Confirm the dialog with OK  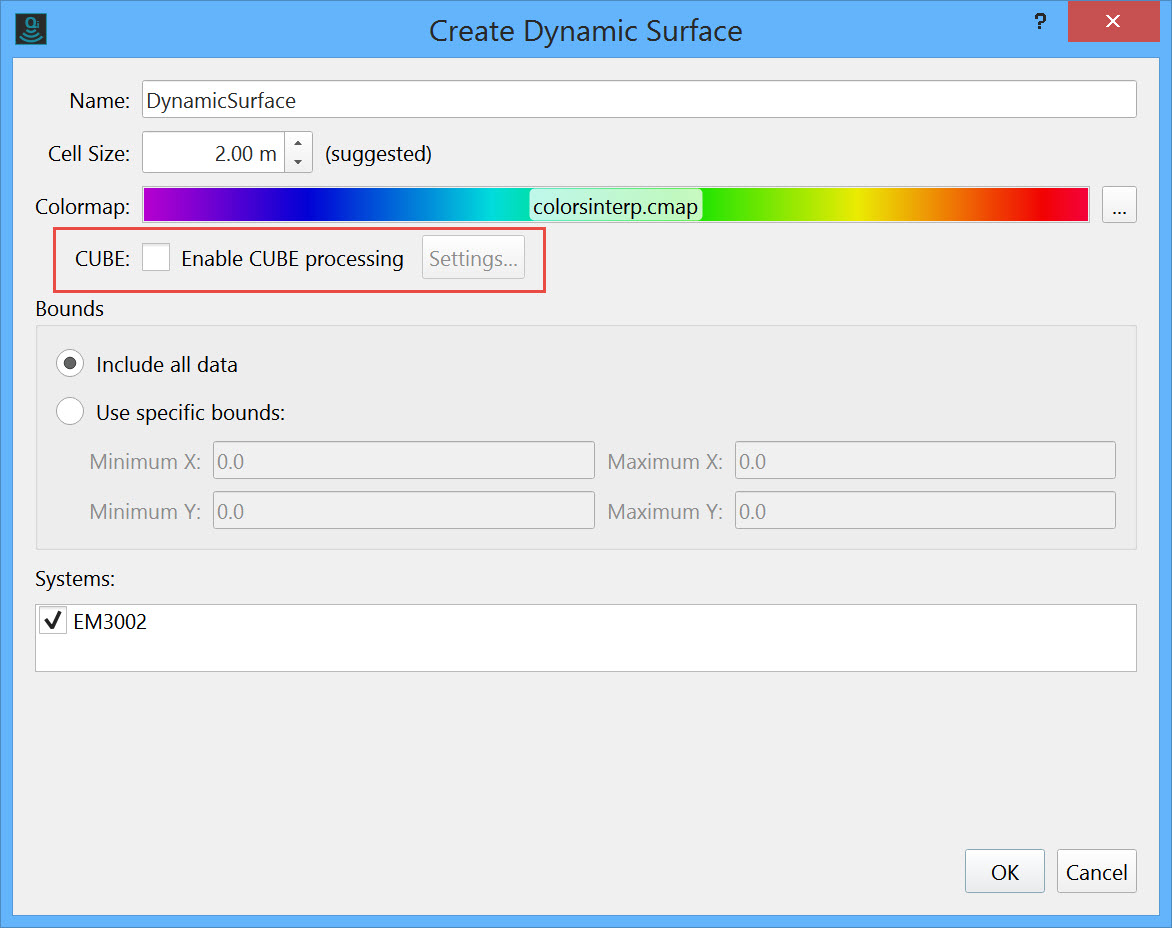1004,872
